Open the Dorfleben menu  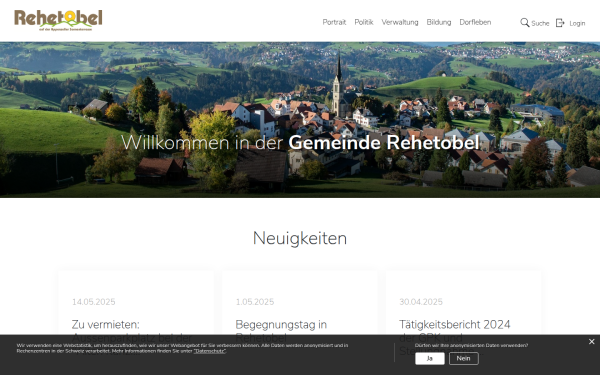click(x=475, y=22)
